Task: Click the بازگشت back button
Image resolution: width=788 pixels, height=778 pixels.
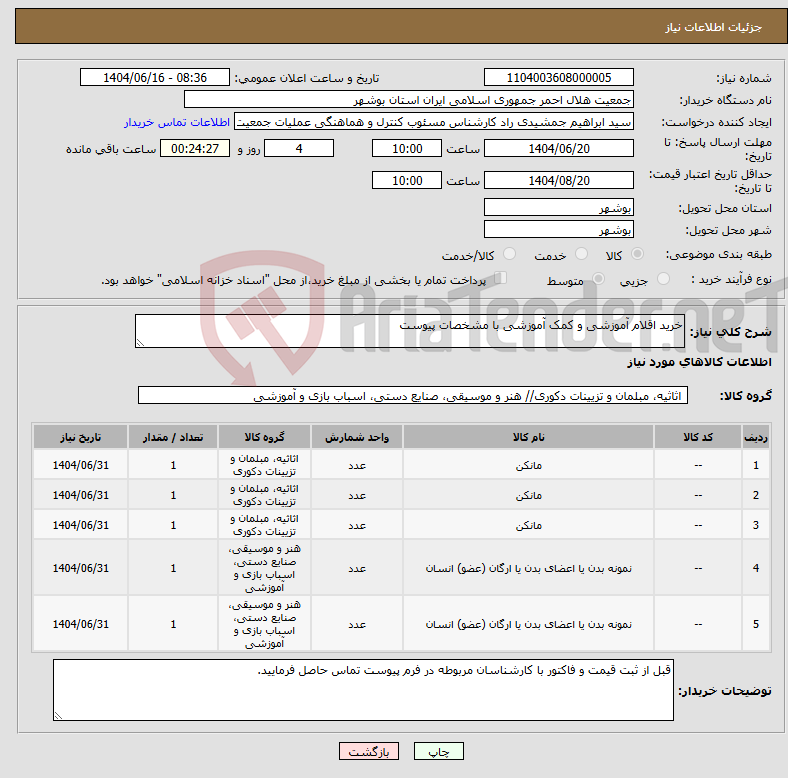Action: 369,751
